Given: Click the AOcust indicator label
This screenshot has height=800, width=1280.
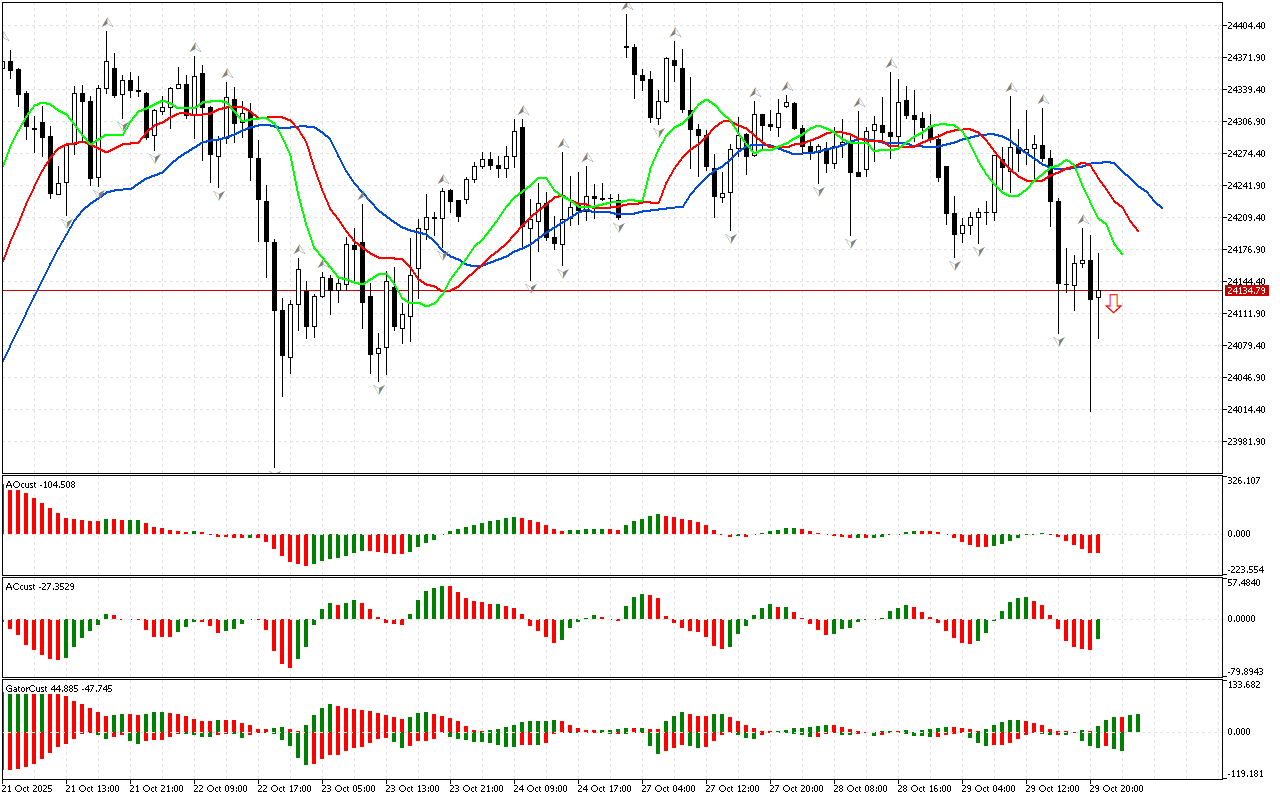Looking at the screenshot, I should click(40, 485).
